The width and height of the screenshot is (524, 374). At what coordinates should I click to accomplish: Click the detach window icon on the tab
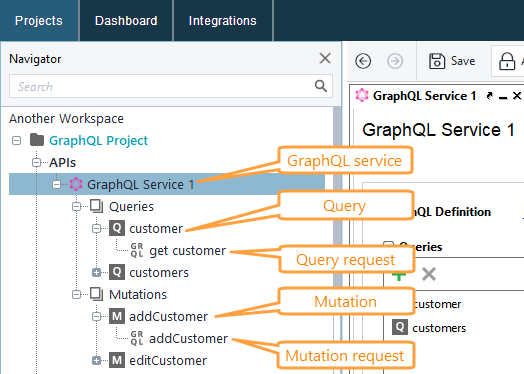tap(490, 96)
